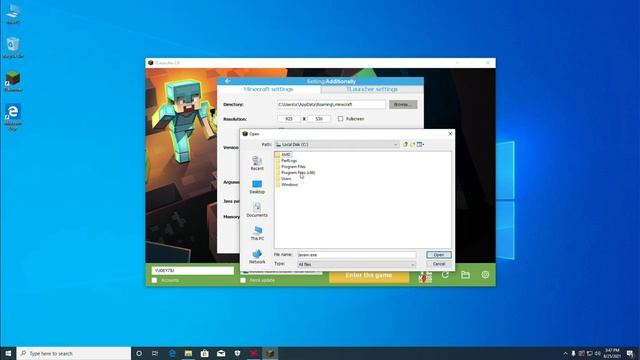The width and height of the screenshot is (640, 360).
Task: Toggle Accounts checkbox
Action: [154, 280]
